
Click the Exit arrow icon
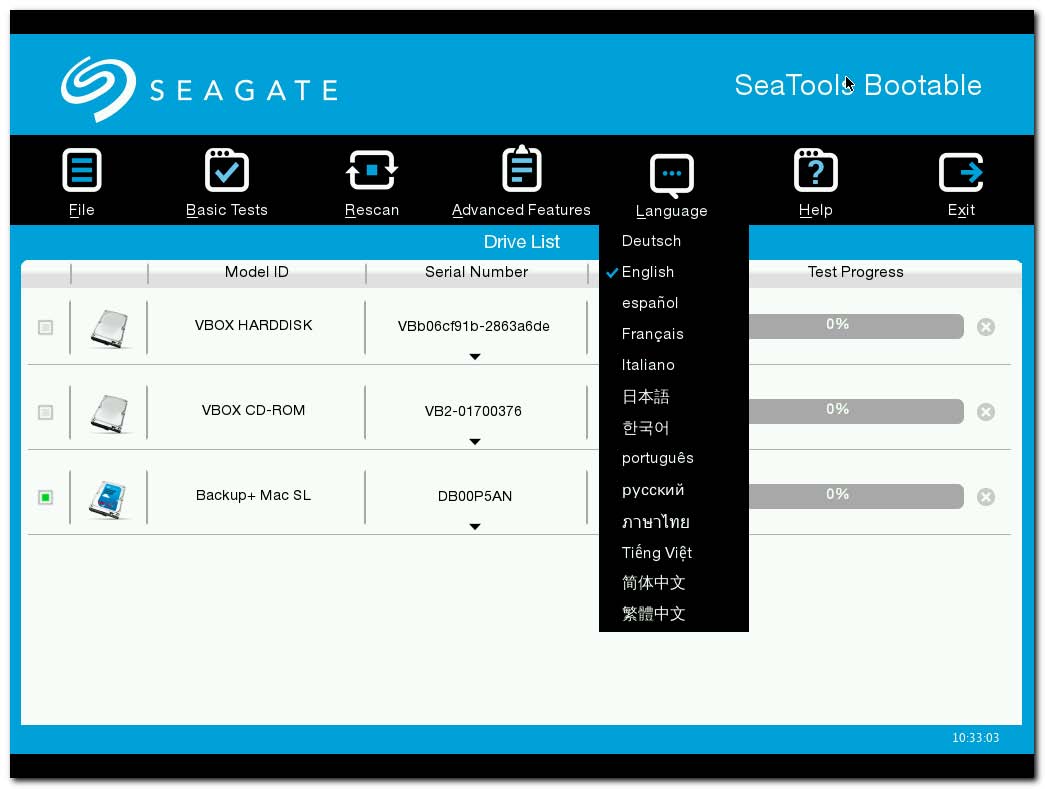coord(960,168)
